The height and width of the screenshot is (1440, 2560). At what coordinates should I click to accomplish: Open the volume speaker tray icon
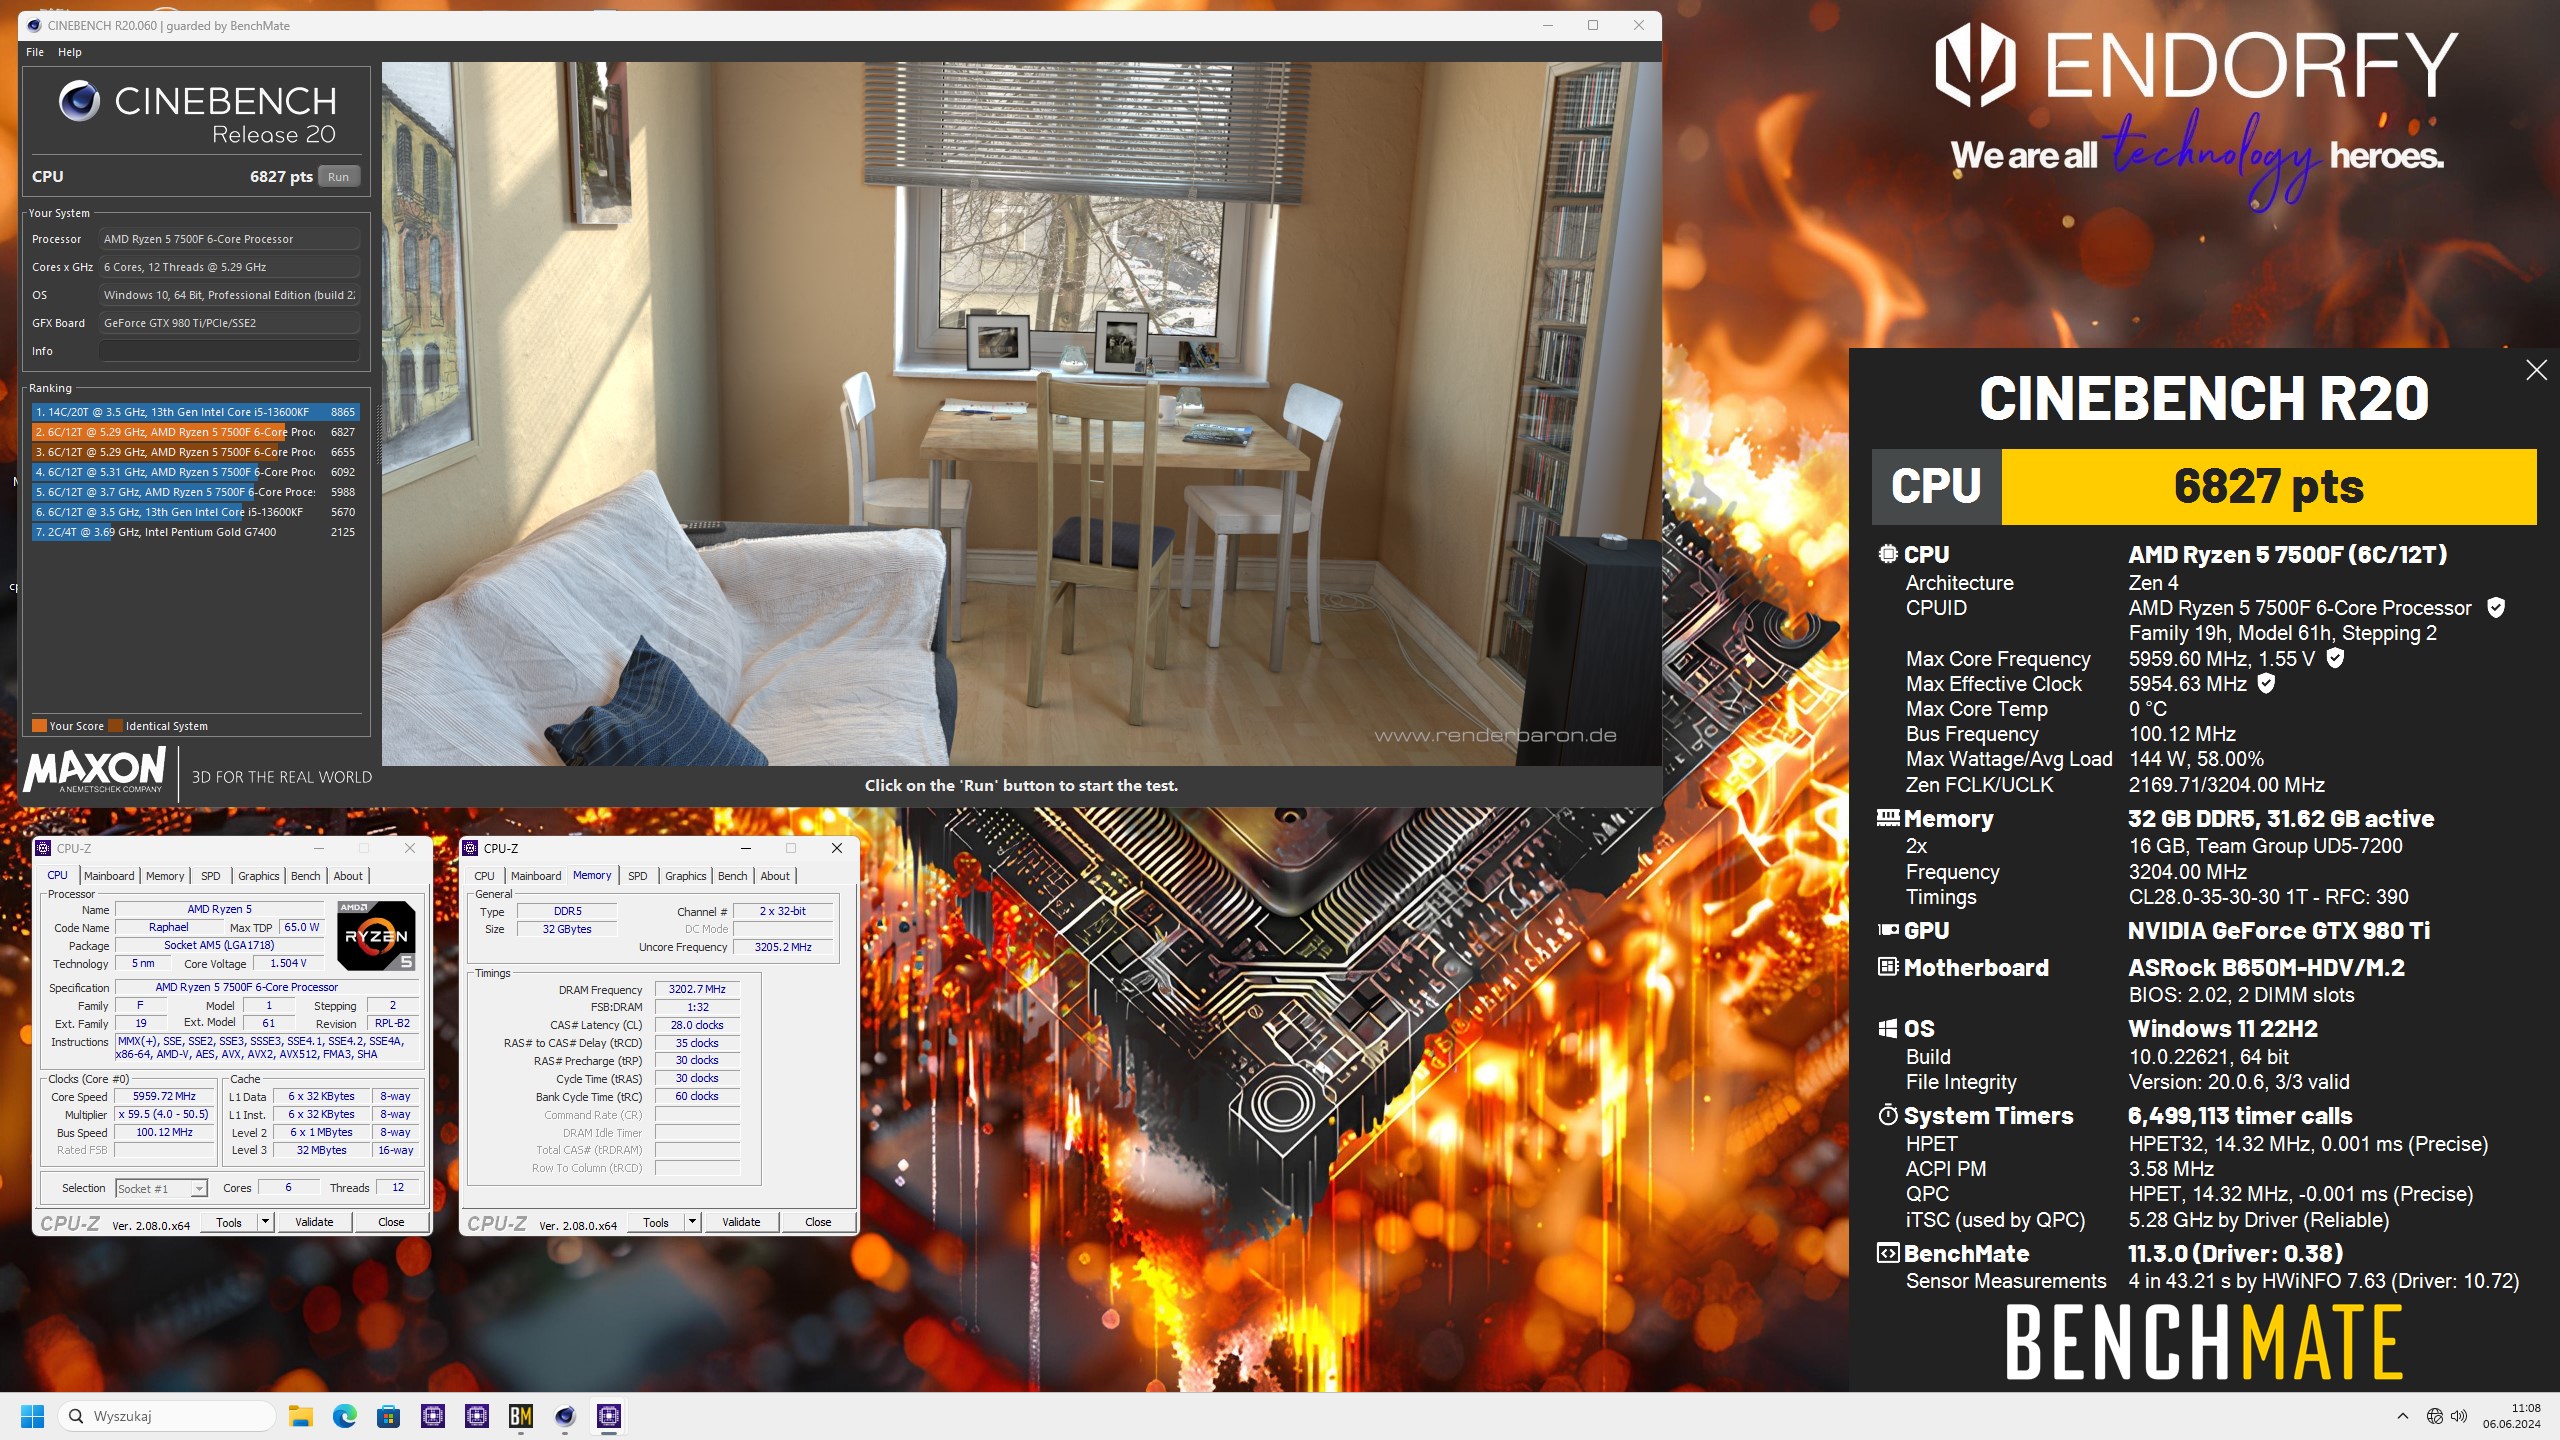click(x=2460, y=1416)
